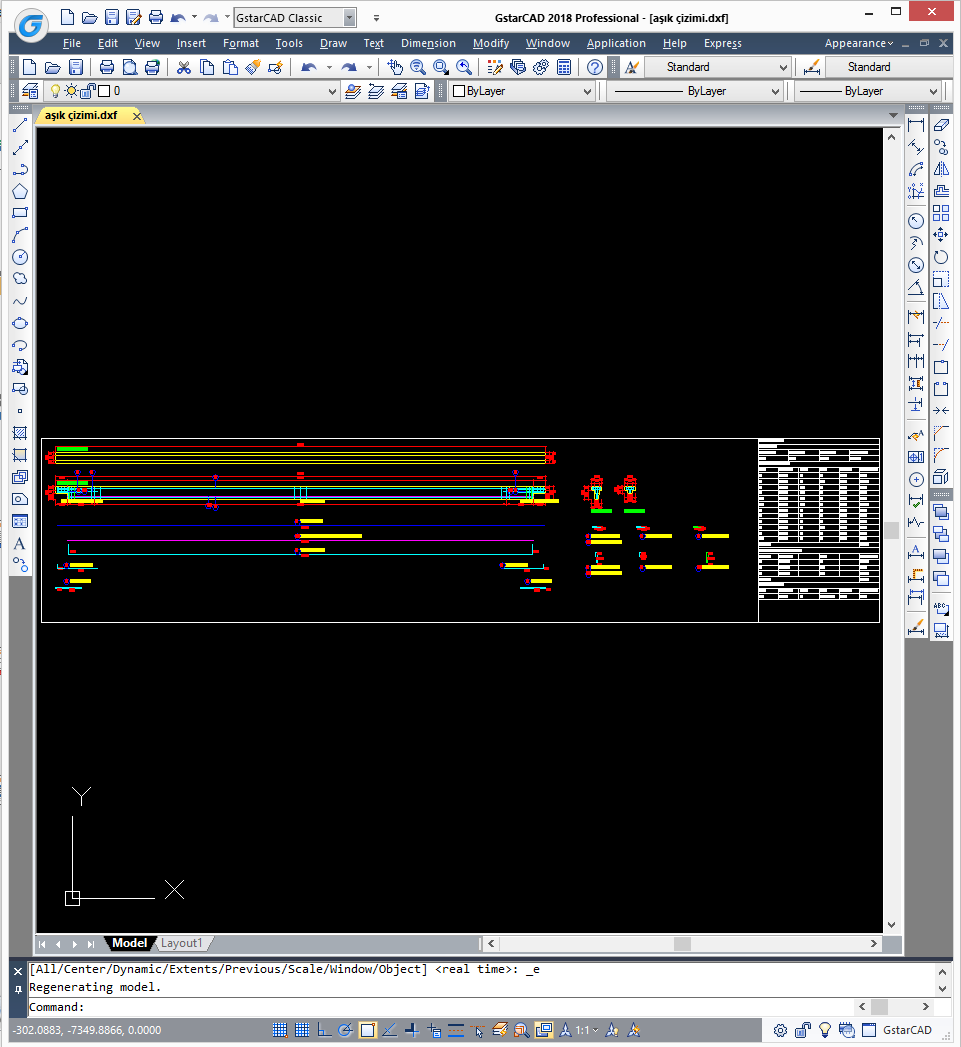Toggle Snap mode in status bar

[280, 1030]
